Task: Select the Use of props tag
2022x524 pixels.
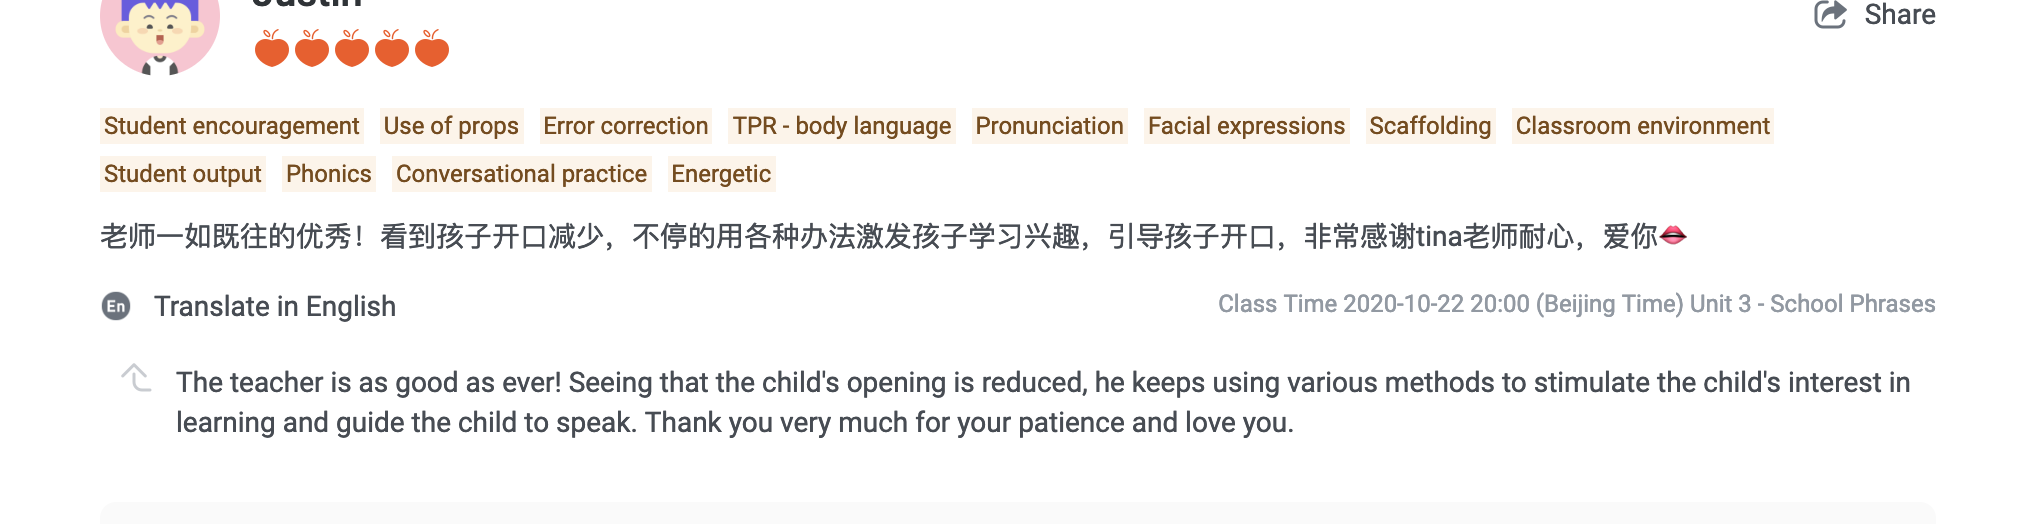Action: 451,126
